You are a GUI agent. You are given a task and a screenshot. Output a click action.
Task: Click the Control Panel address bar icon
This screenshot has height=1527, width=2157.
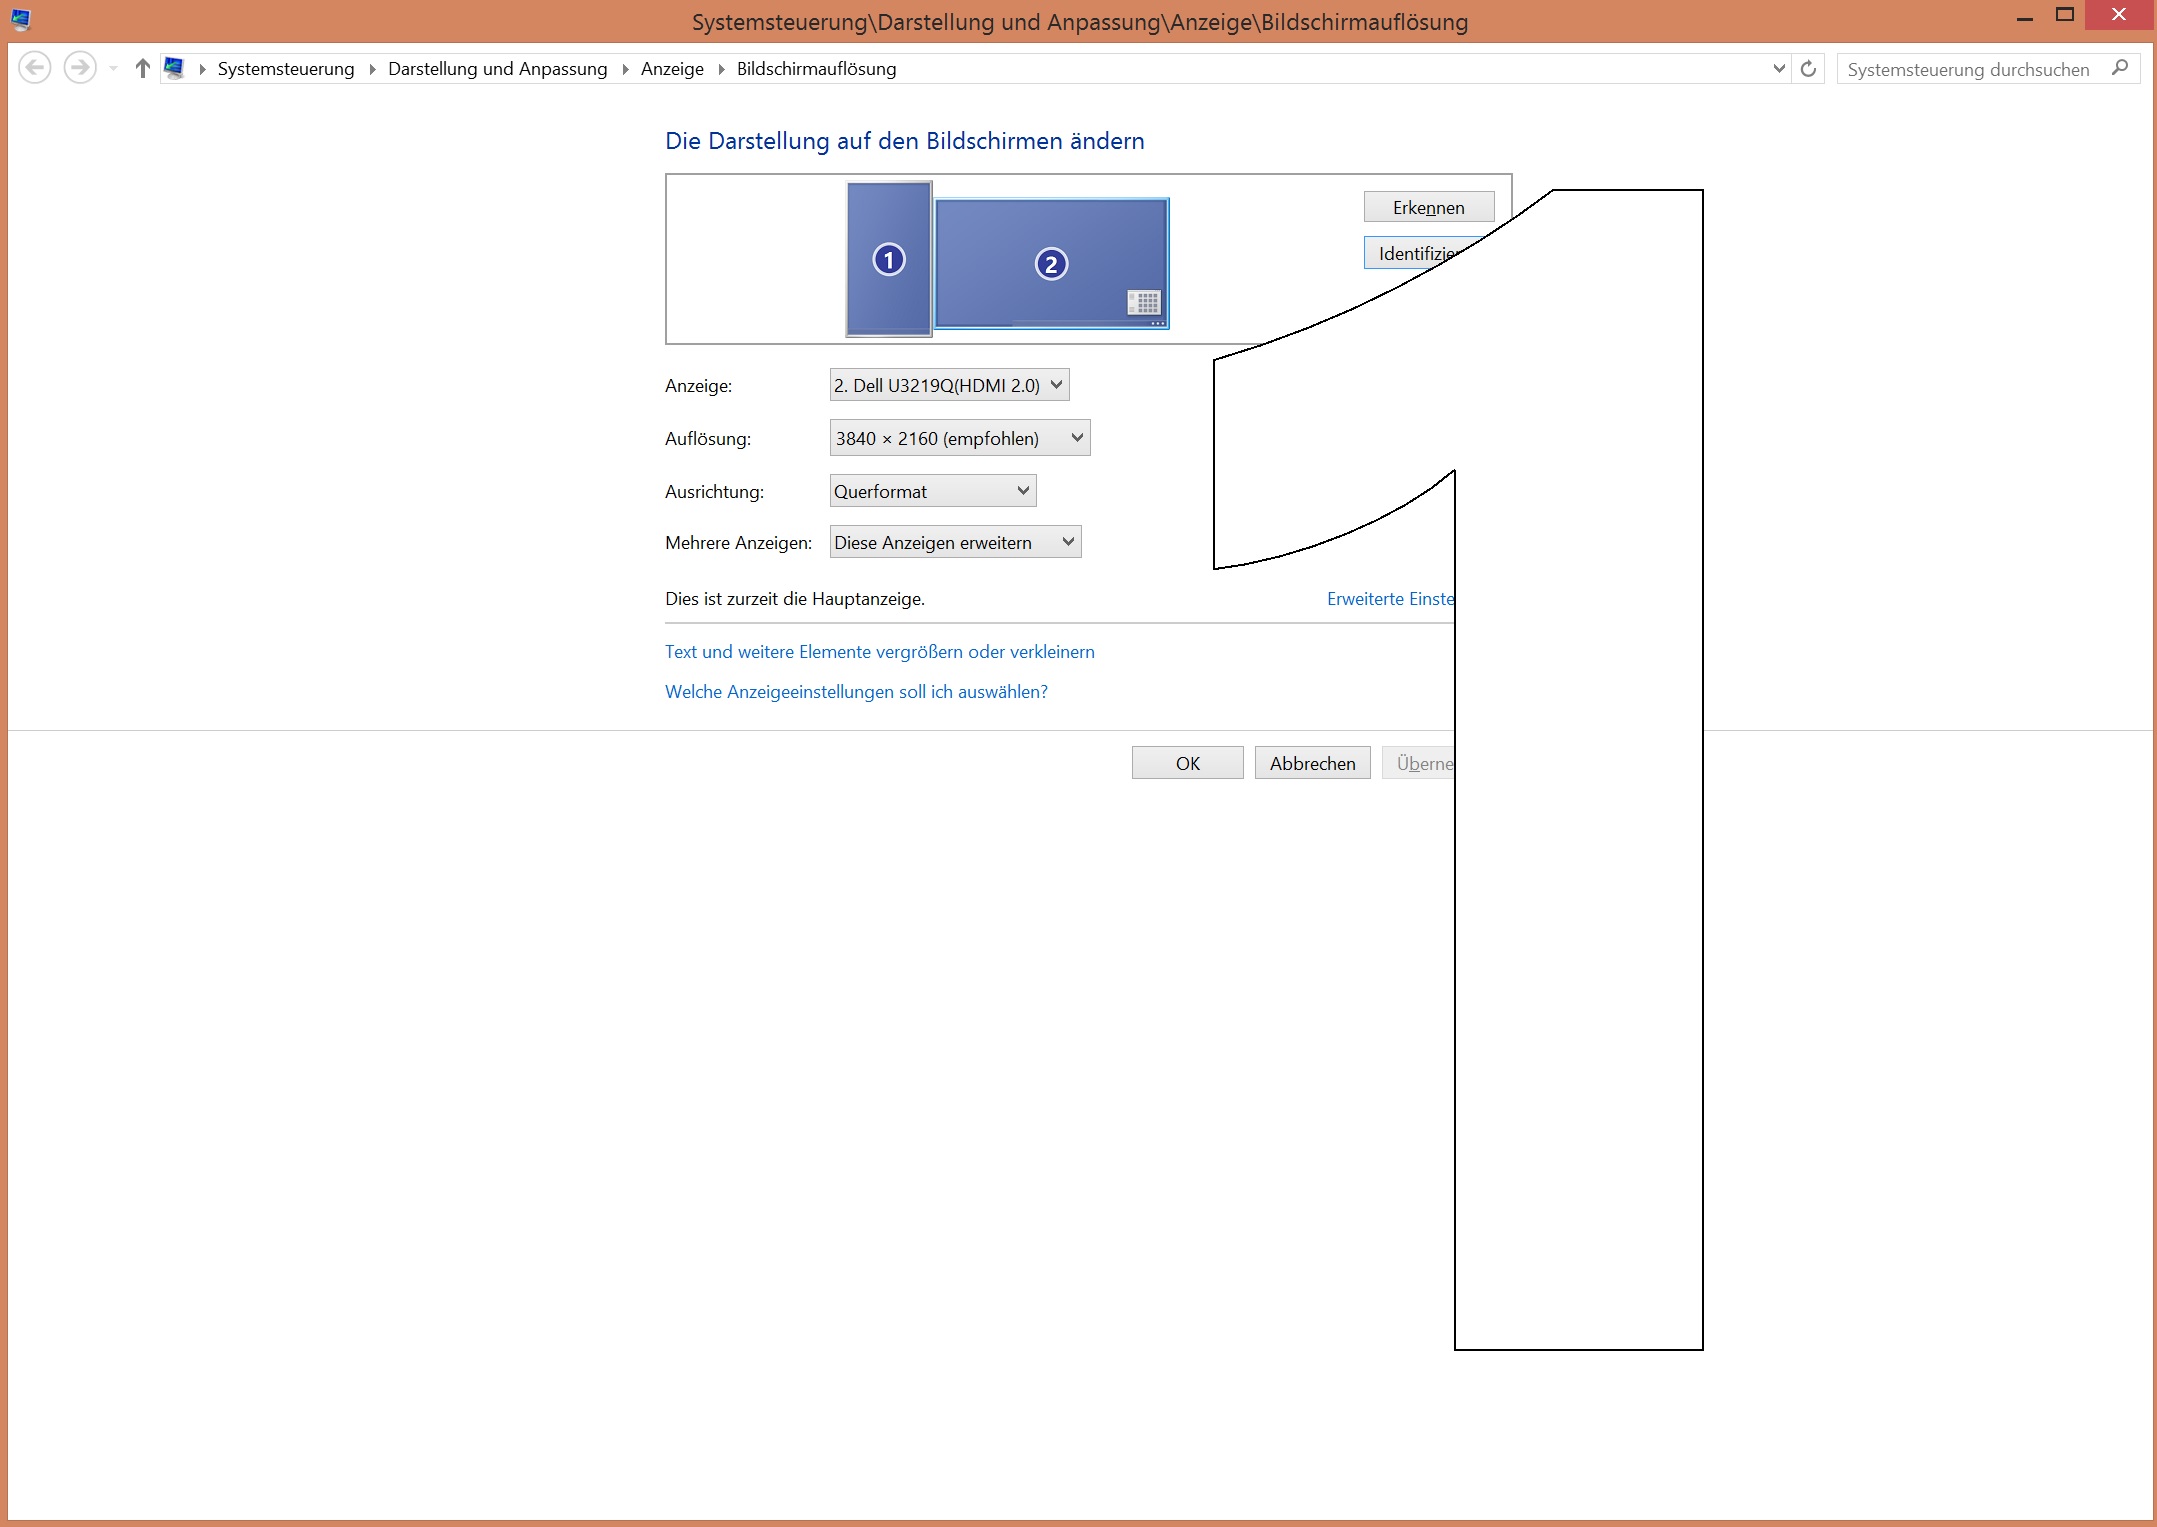[175, 68]
